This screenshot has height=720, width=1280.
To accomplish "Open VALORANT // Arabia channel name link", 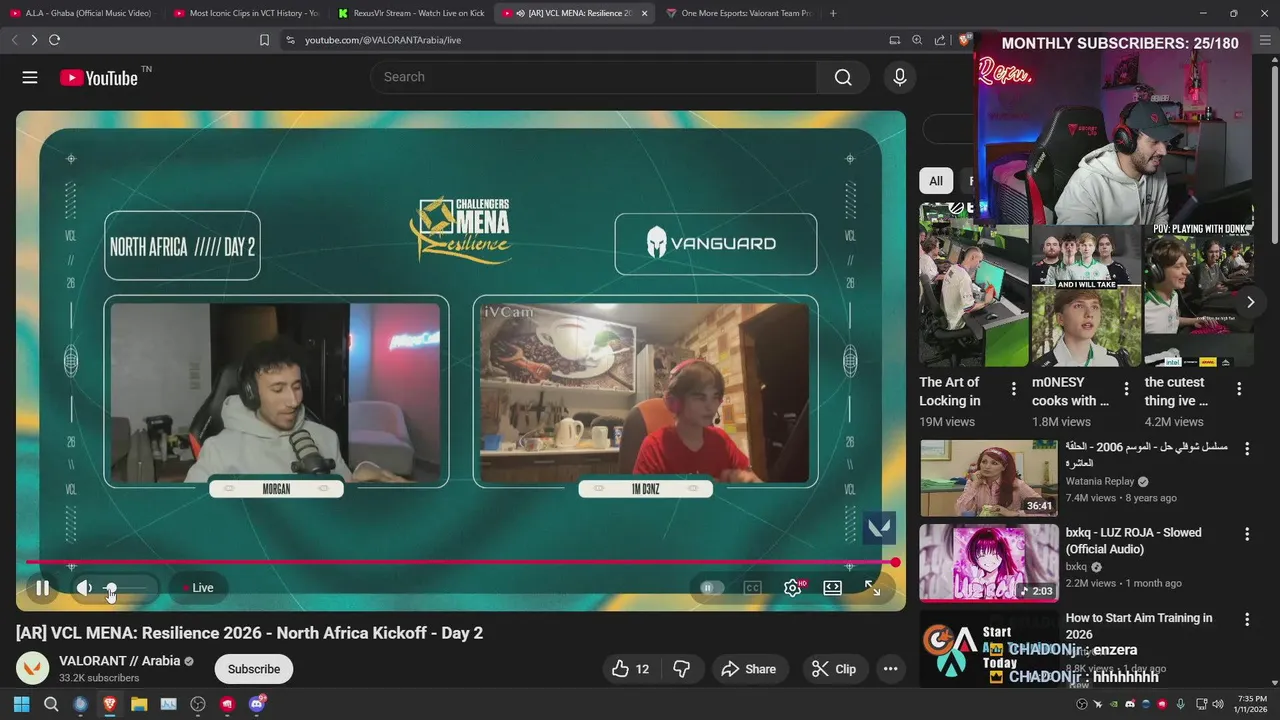I will 120,661.
